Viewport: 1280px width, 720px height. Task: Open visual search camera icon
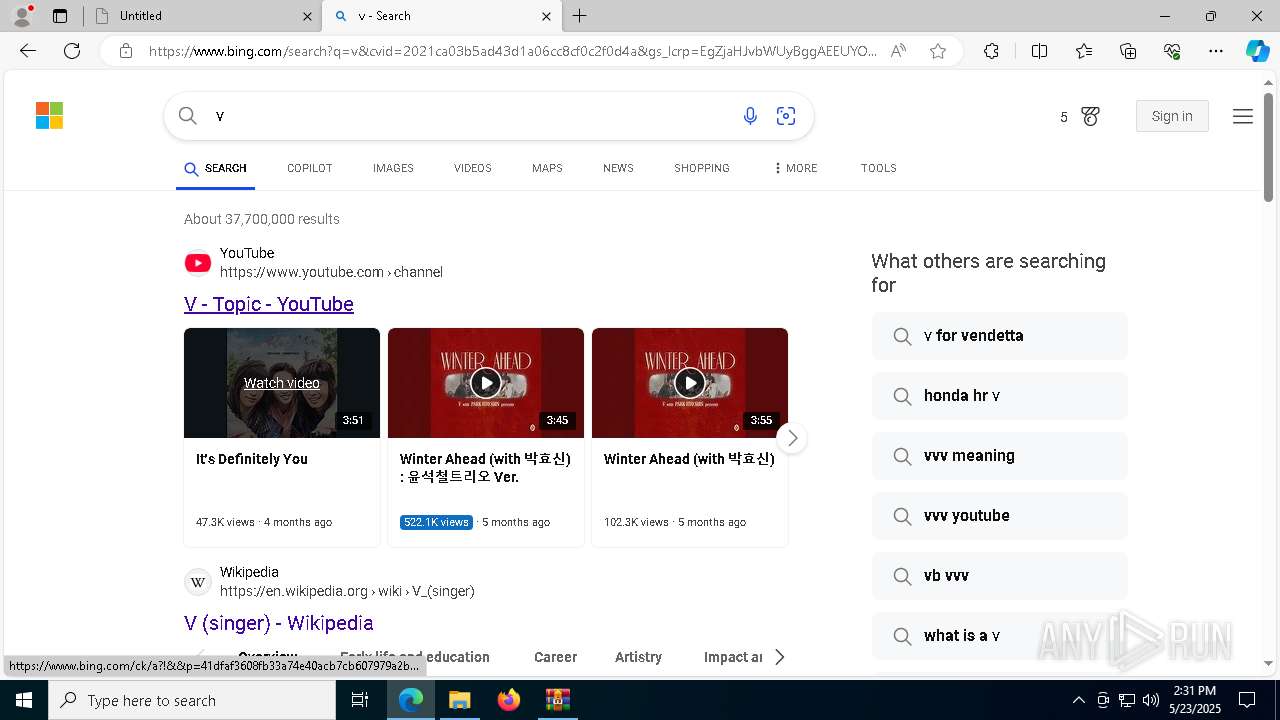786,116
